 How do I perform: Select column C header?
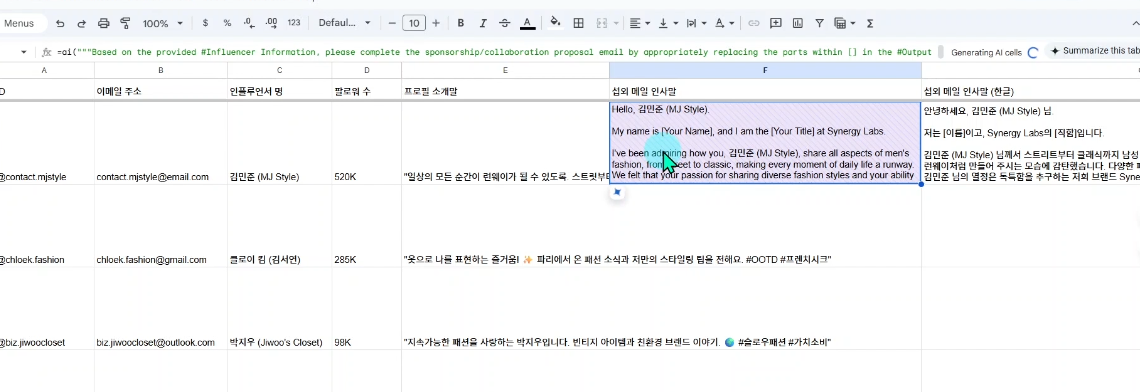[279, 71]
